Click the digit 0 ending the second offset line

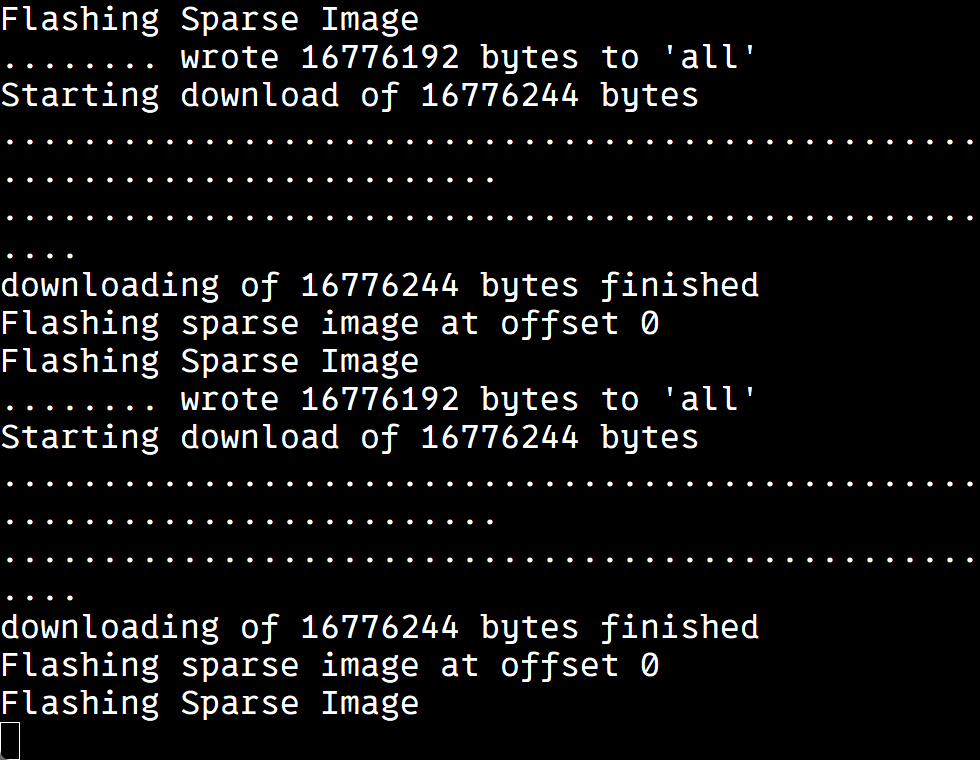click(x=649, y=666)
